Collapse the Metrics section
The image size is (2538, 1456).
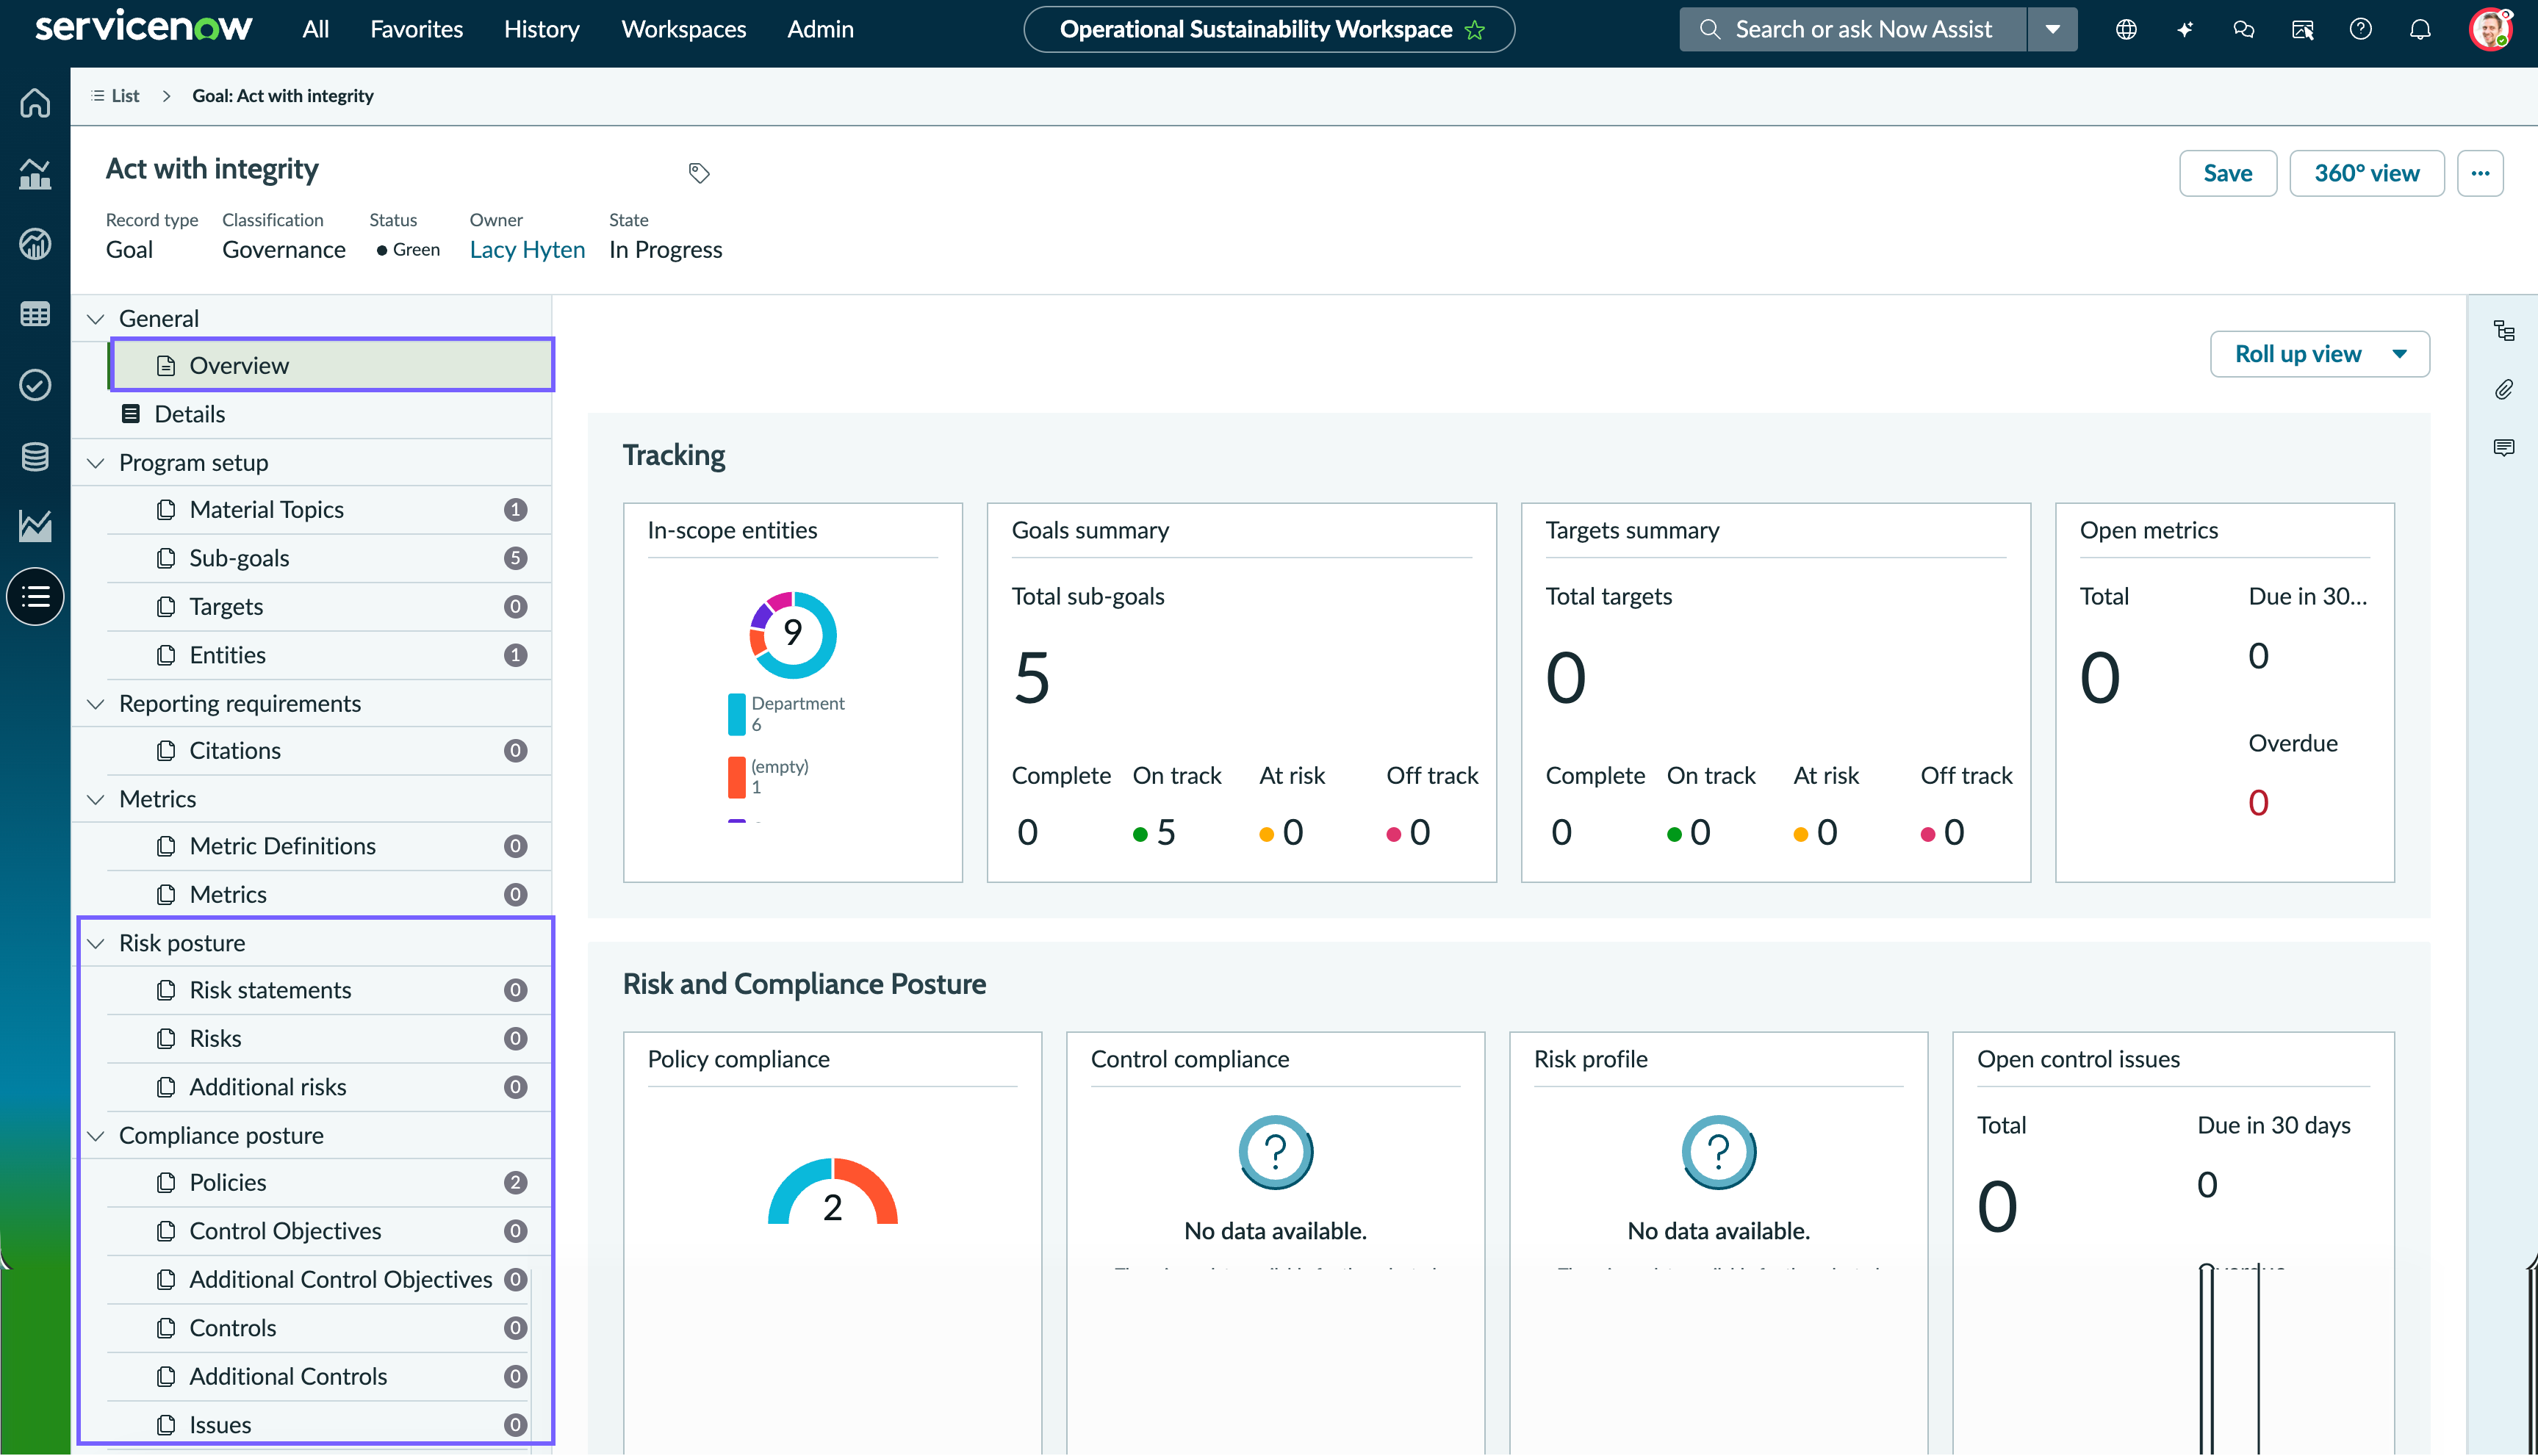(x=96, y=800)
